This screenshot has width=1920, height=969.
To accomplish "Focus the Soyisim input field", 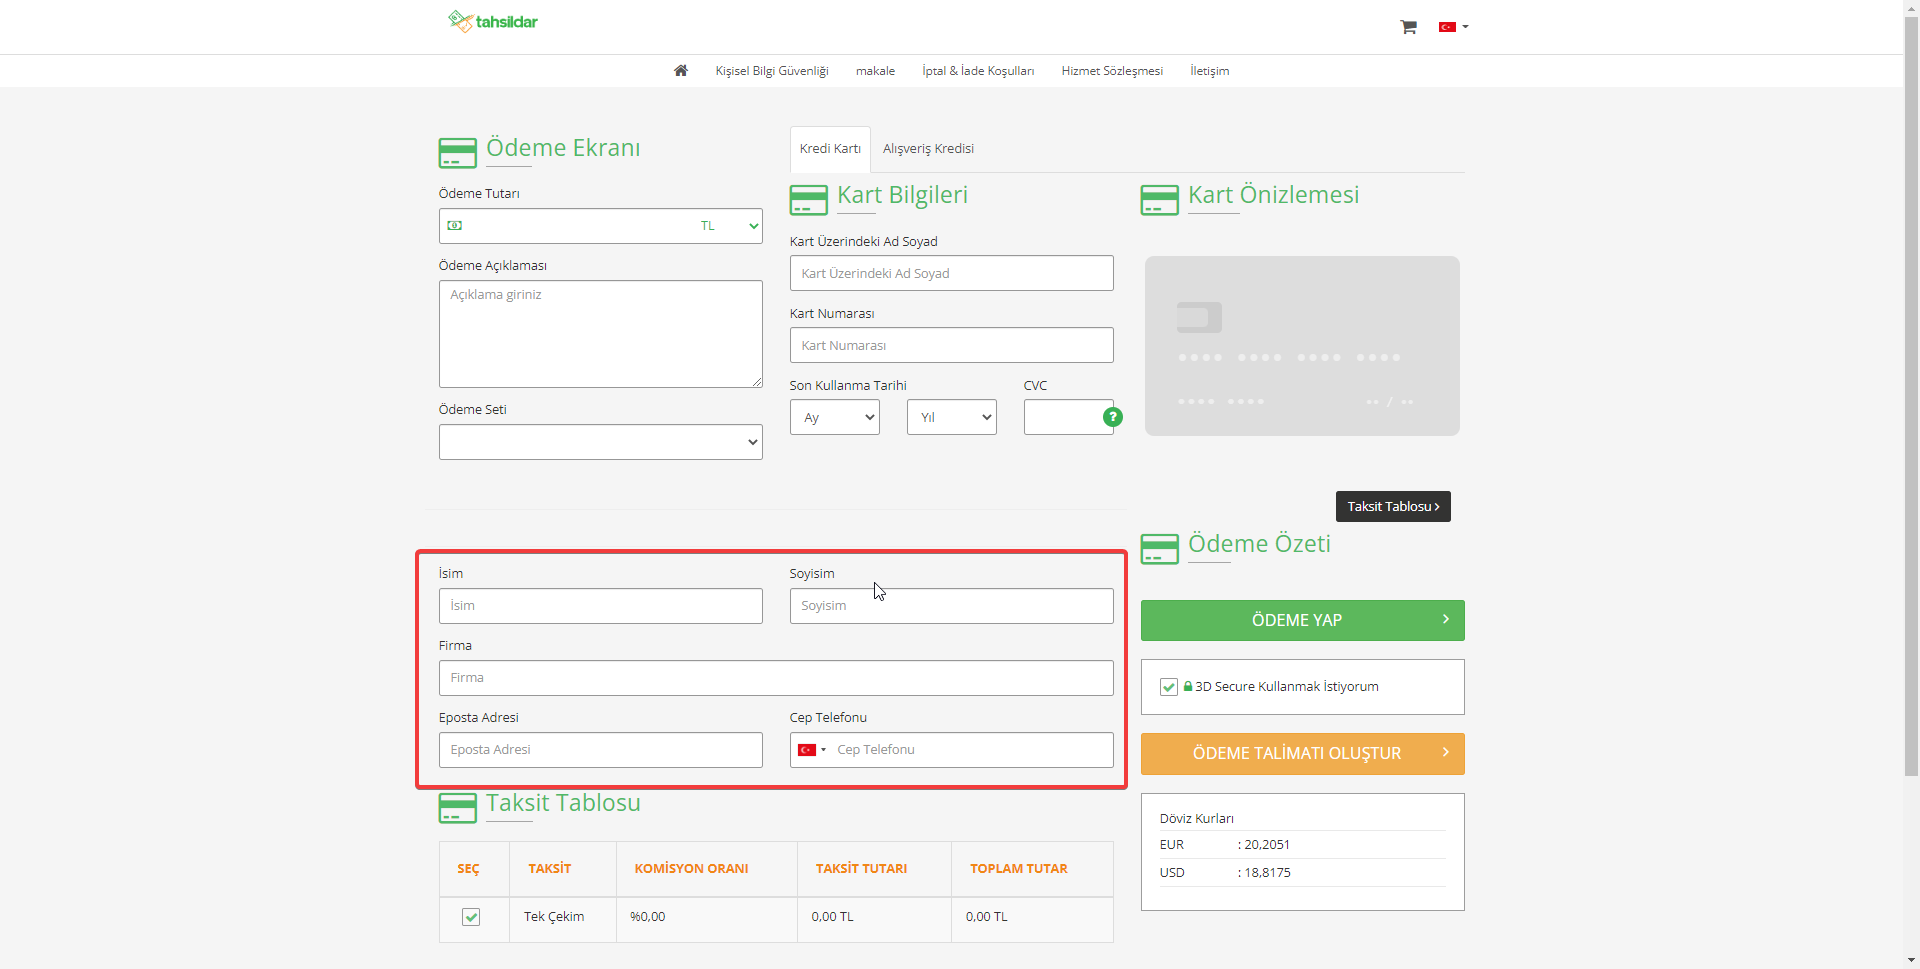I will tap(952, 606).
